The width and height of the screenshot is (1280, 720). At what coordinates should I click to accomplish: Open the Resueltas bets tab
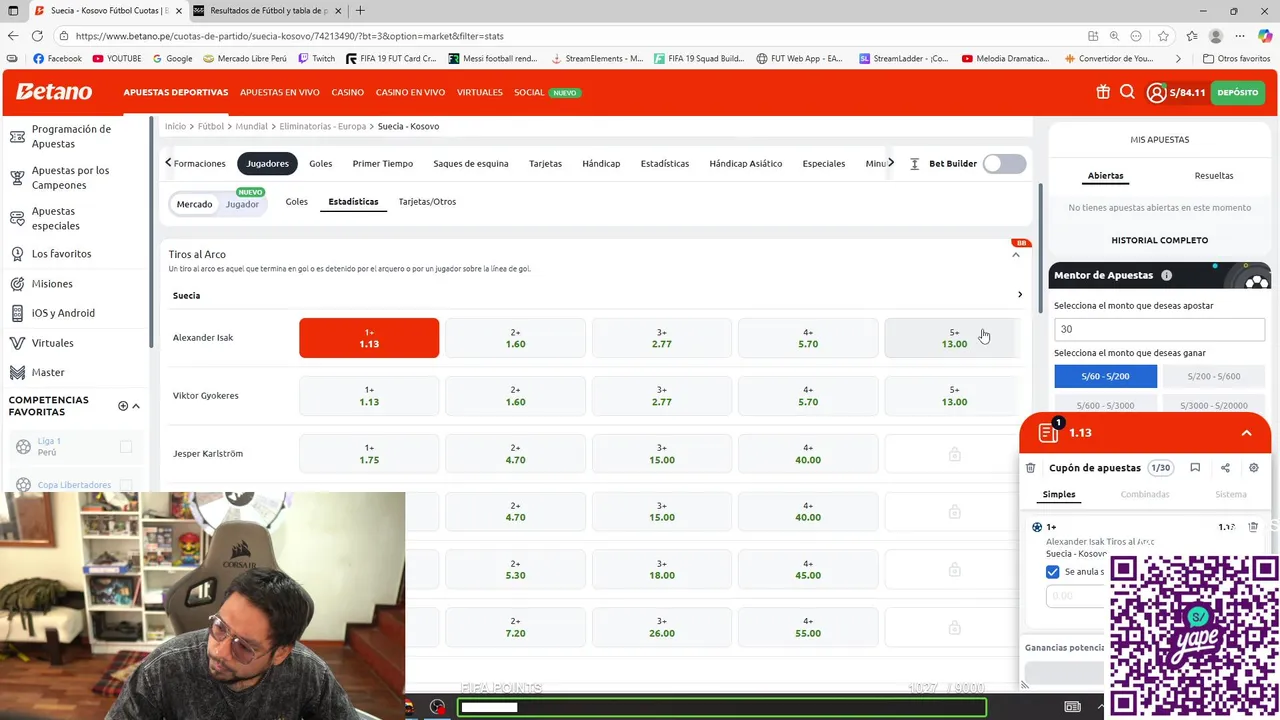(x=1214, y=176)
